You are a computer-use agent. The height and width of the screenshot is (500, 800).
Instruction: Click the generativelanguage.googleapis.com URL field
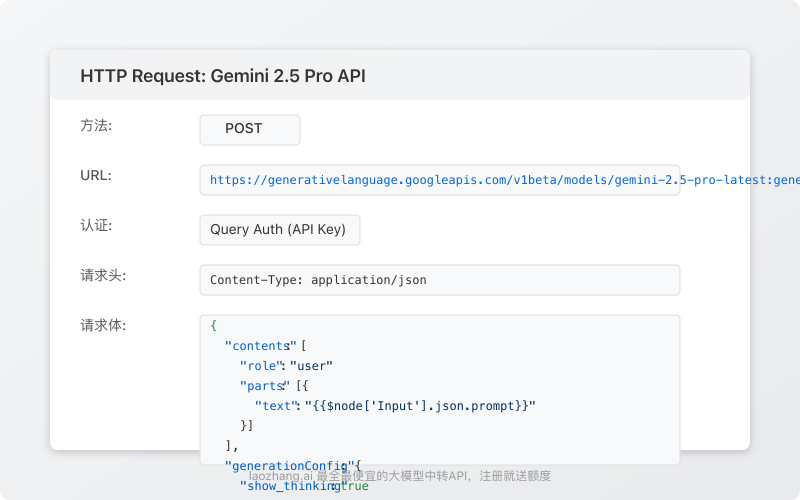[x=439, y=180]
